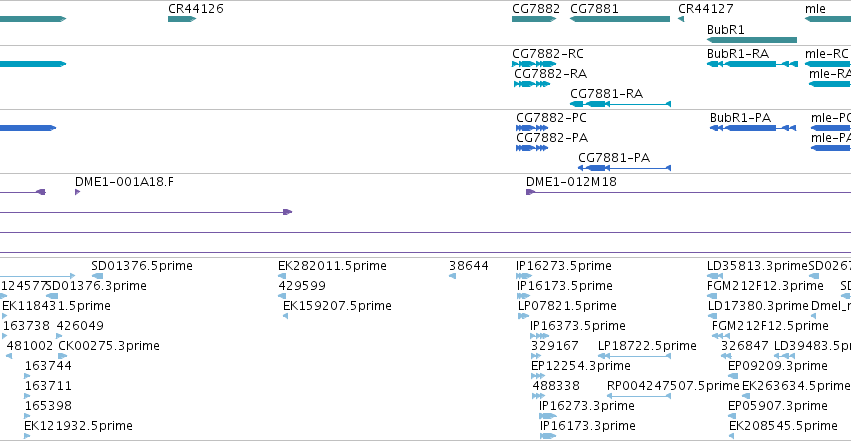Viewport: 851px width, 441px height.
Task: Click the SD01376.5prime EST glyph
Action: click(x=97, y=276)
